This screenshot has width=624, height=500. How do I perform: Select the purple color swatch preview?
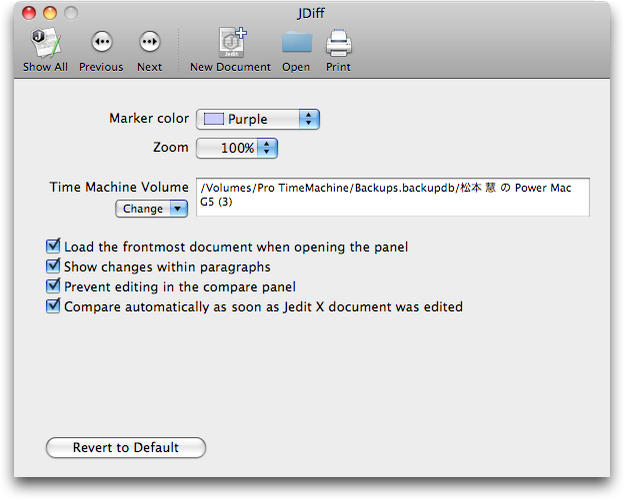click(214, 119)
